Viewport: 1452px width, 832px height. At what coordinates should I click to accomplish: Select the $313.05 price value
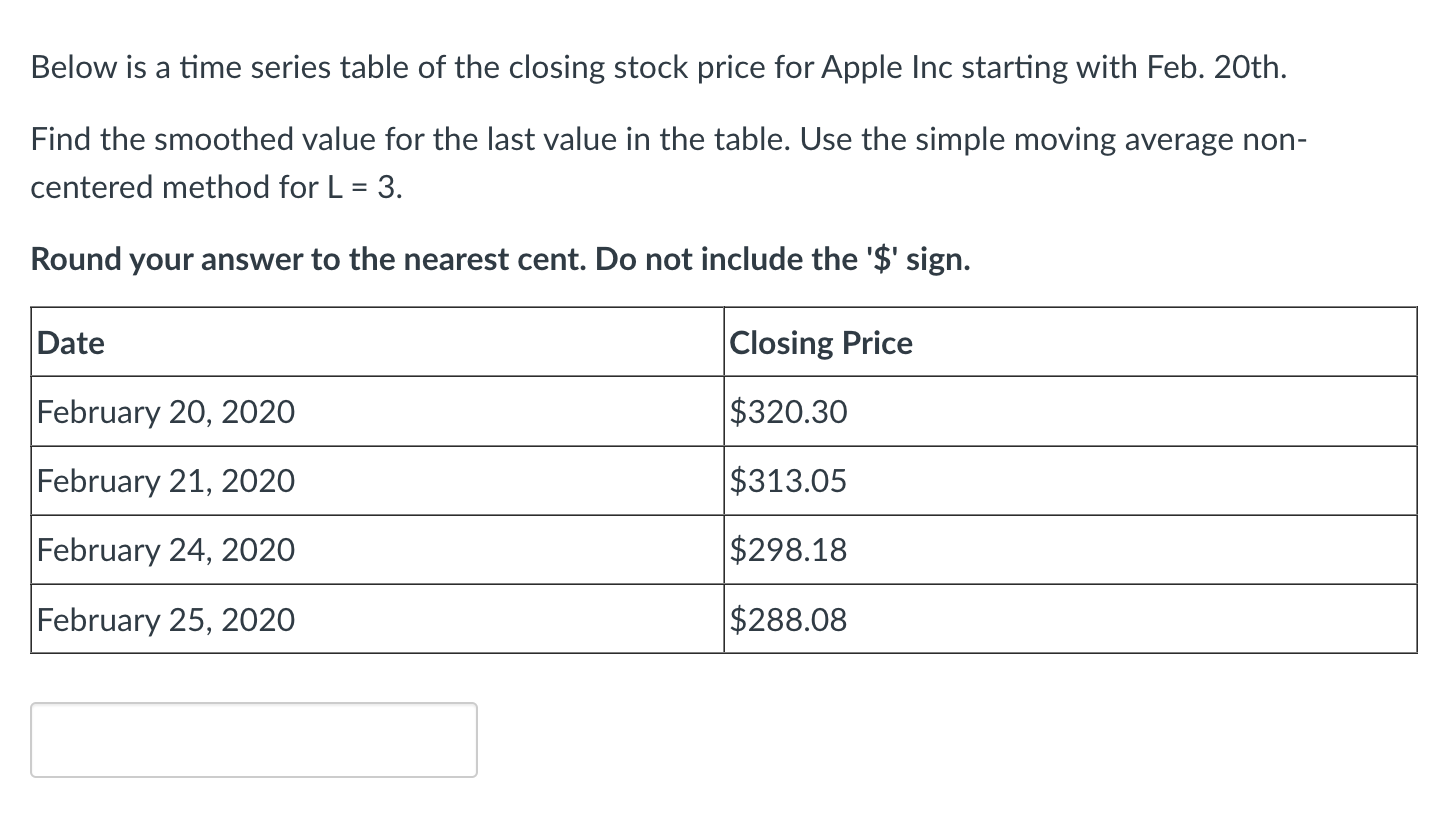[789, 481]
